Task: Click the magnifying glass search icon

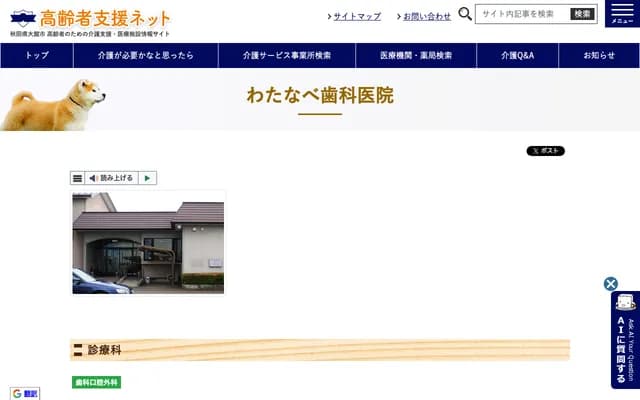Action: 465,14
